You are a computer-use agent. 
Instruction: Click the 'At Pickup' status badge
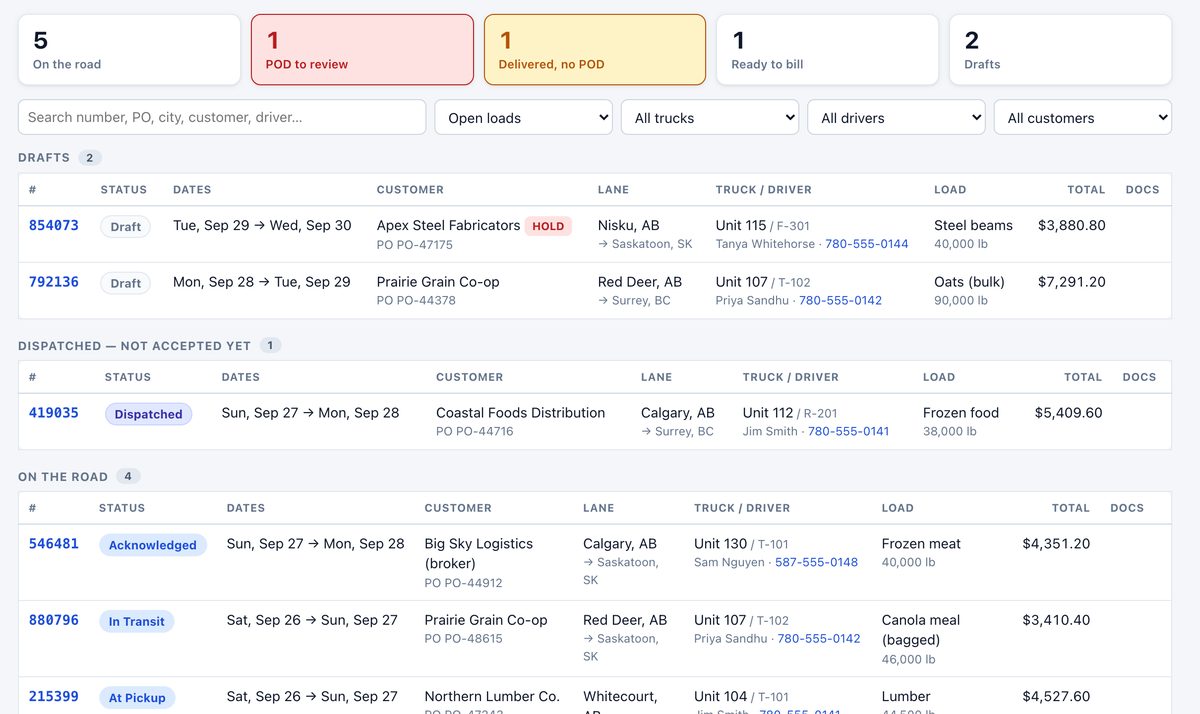(x=137, y=697)
